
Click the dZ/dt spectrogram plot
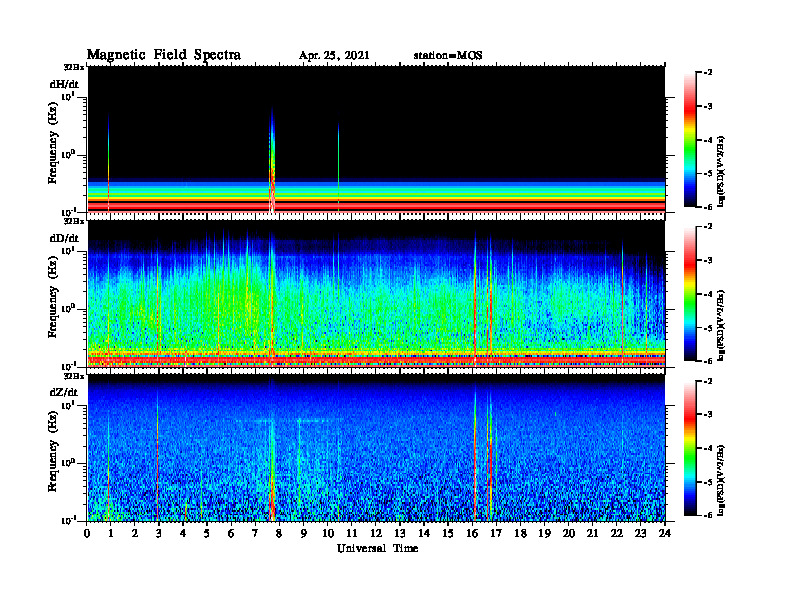376,448
